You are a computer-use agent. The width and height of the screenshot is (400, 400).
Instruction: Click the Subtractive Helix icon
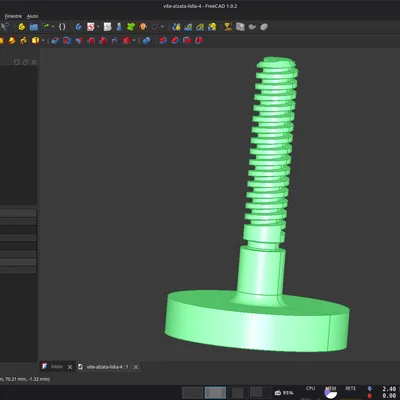click(x=115, y=41)
